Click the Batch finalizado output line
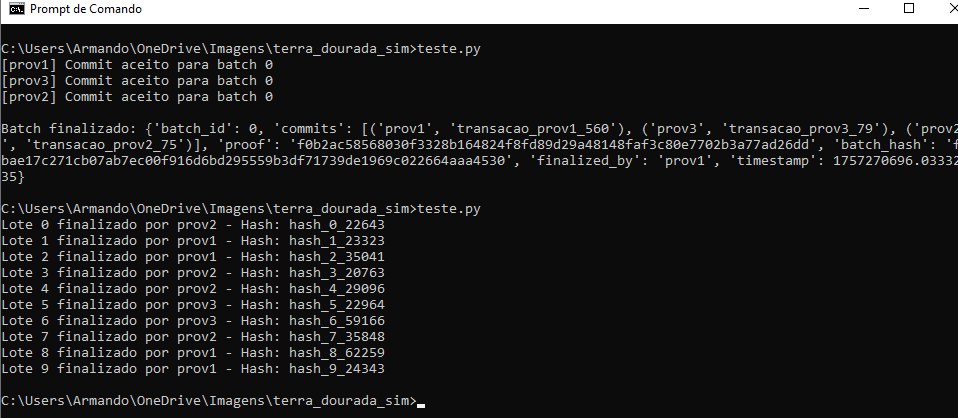Image resolution: width=958 pixels, height=418 pixels. click(x=479, y=129)
